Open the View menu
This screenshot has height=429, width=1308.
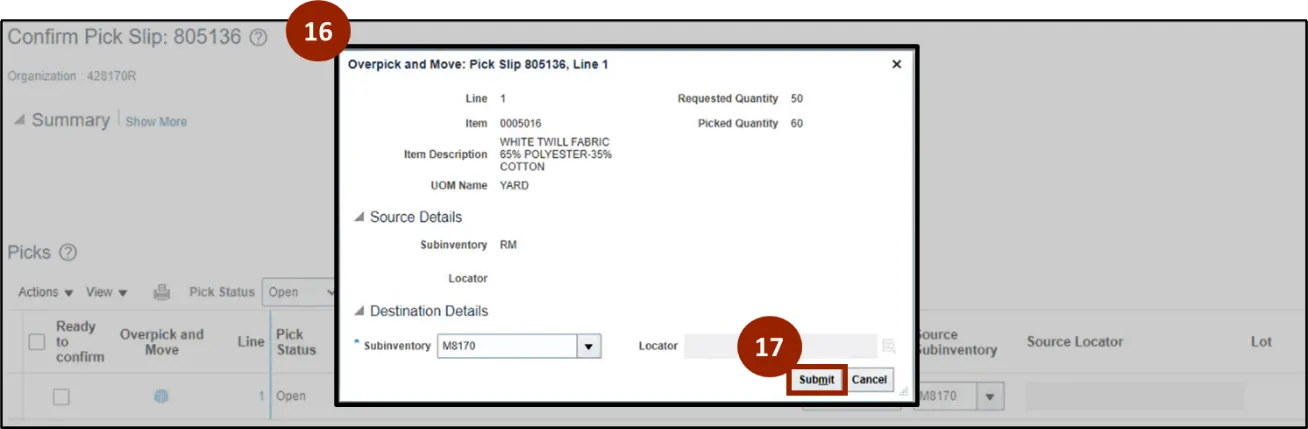click(x=106, y=292)
